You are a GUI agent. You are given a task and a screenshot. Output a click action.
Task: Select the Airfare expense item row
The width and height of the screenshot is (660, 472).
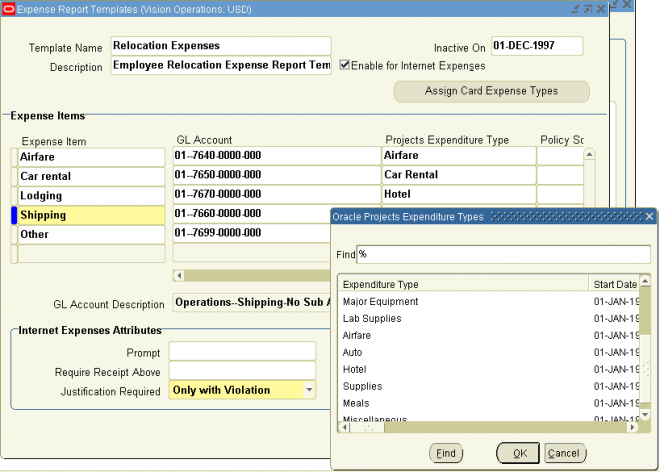[91, 157]
